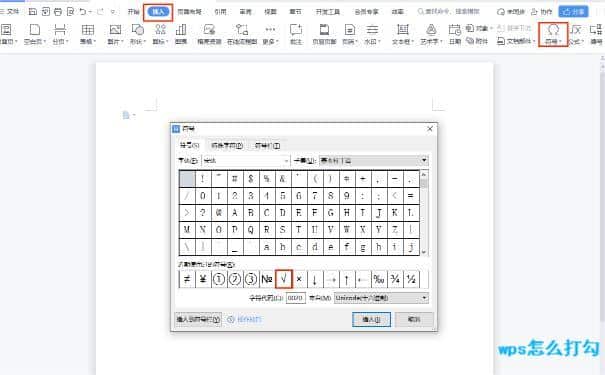Open the quick access toolbar customize arrow

tap(113, 12)
